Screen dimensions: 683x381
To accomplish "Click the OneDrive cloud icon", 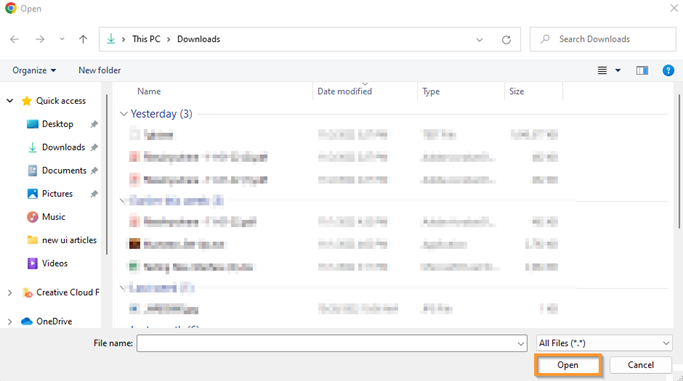I will point(27,321).
